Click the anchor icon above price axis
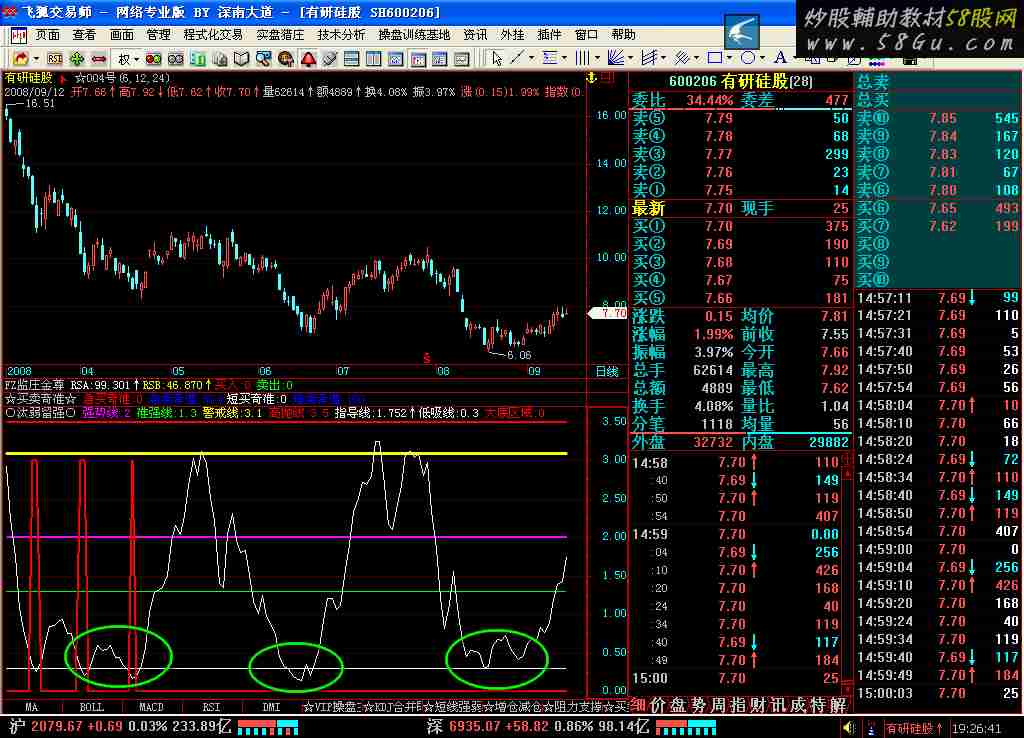 592,78
